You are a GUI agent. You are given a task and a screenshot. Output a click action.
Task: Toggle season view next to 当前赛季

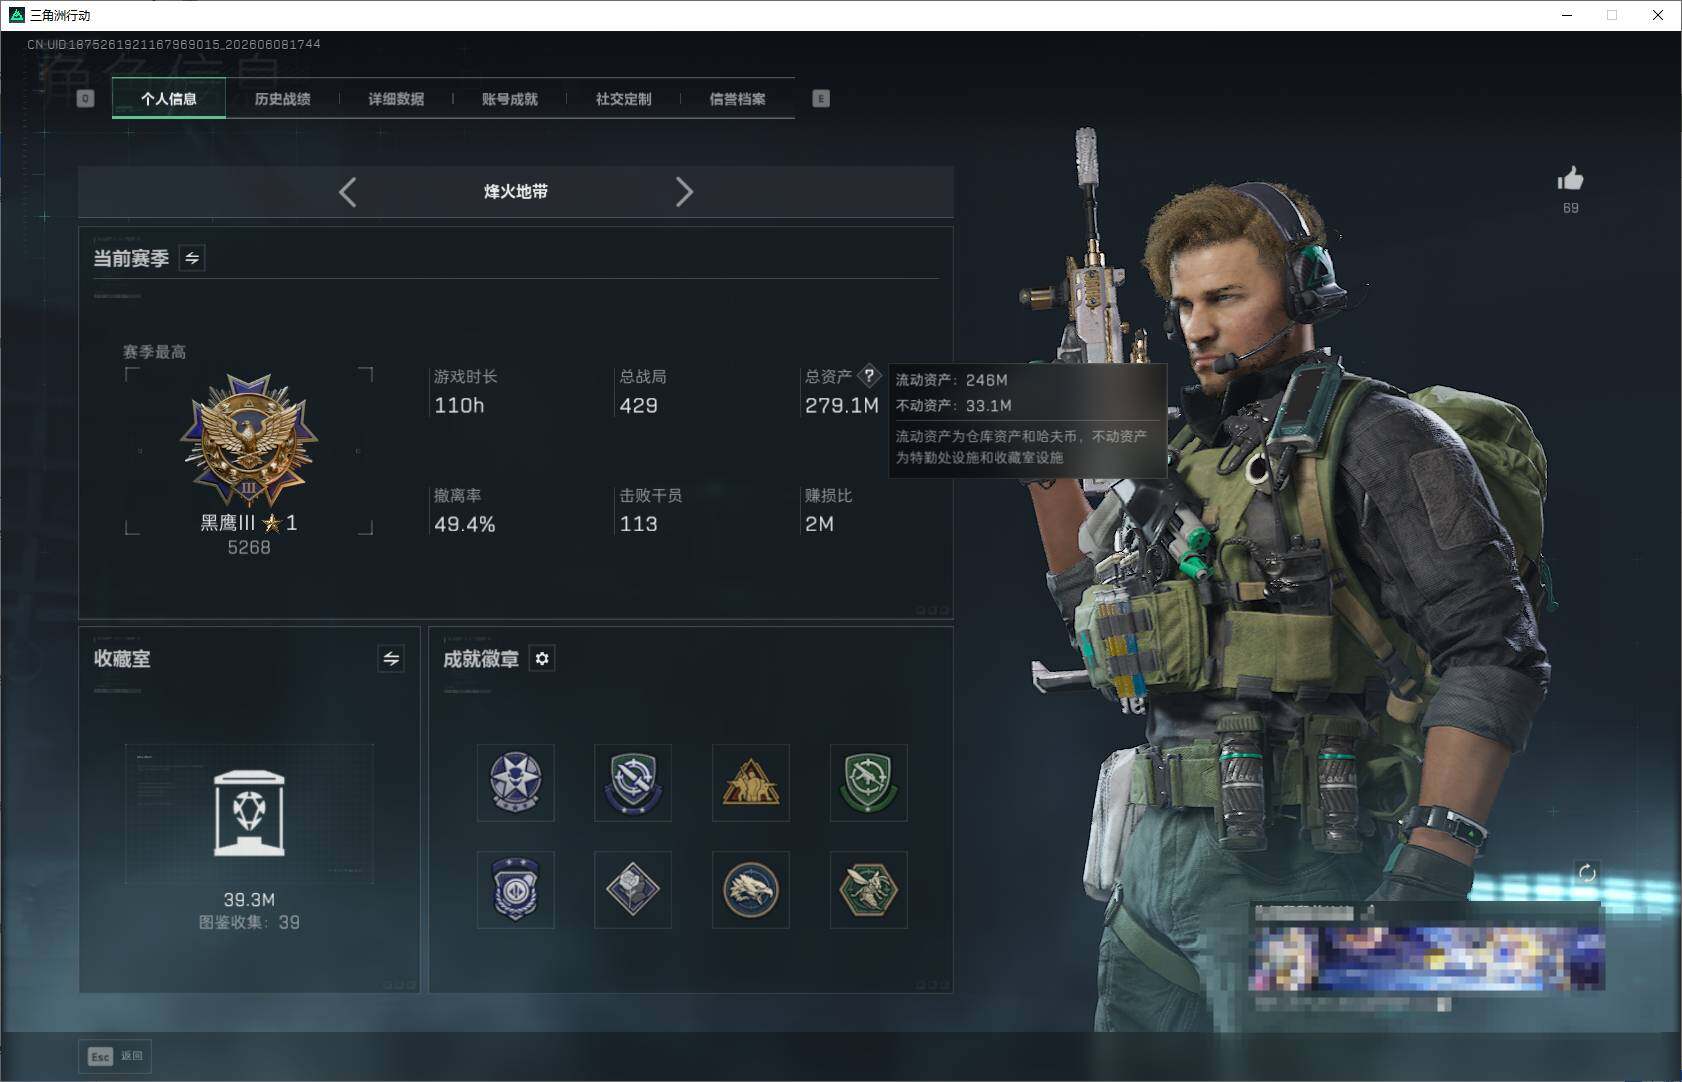pyautogui.click(x=192, y=258)
